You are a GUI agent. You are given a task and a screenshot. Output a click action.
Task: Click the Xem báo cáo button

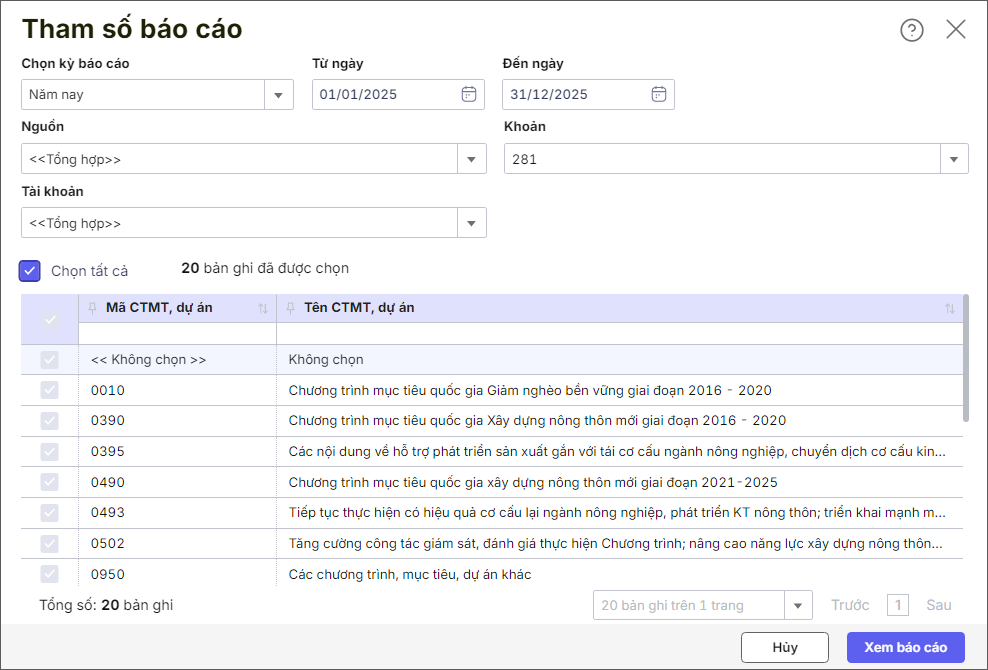905,647
